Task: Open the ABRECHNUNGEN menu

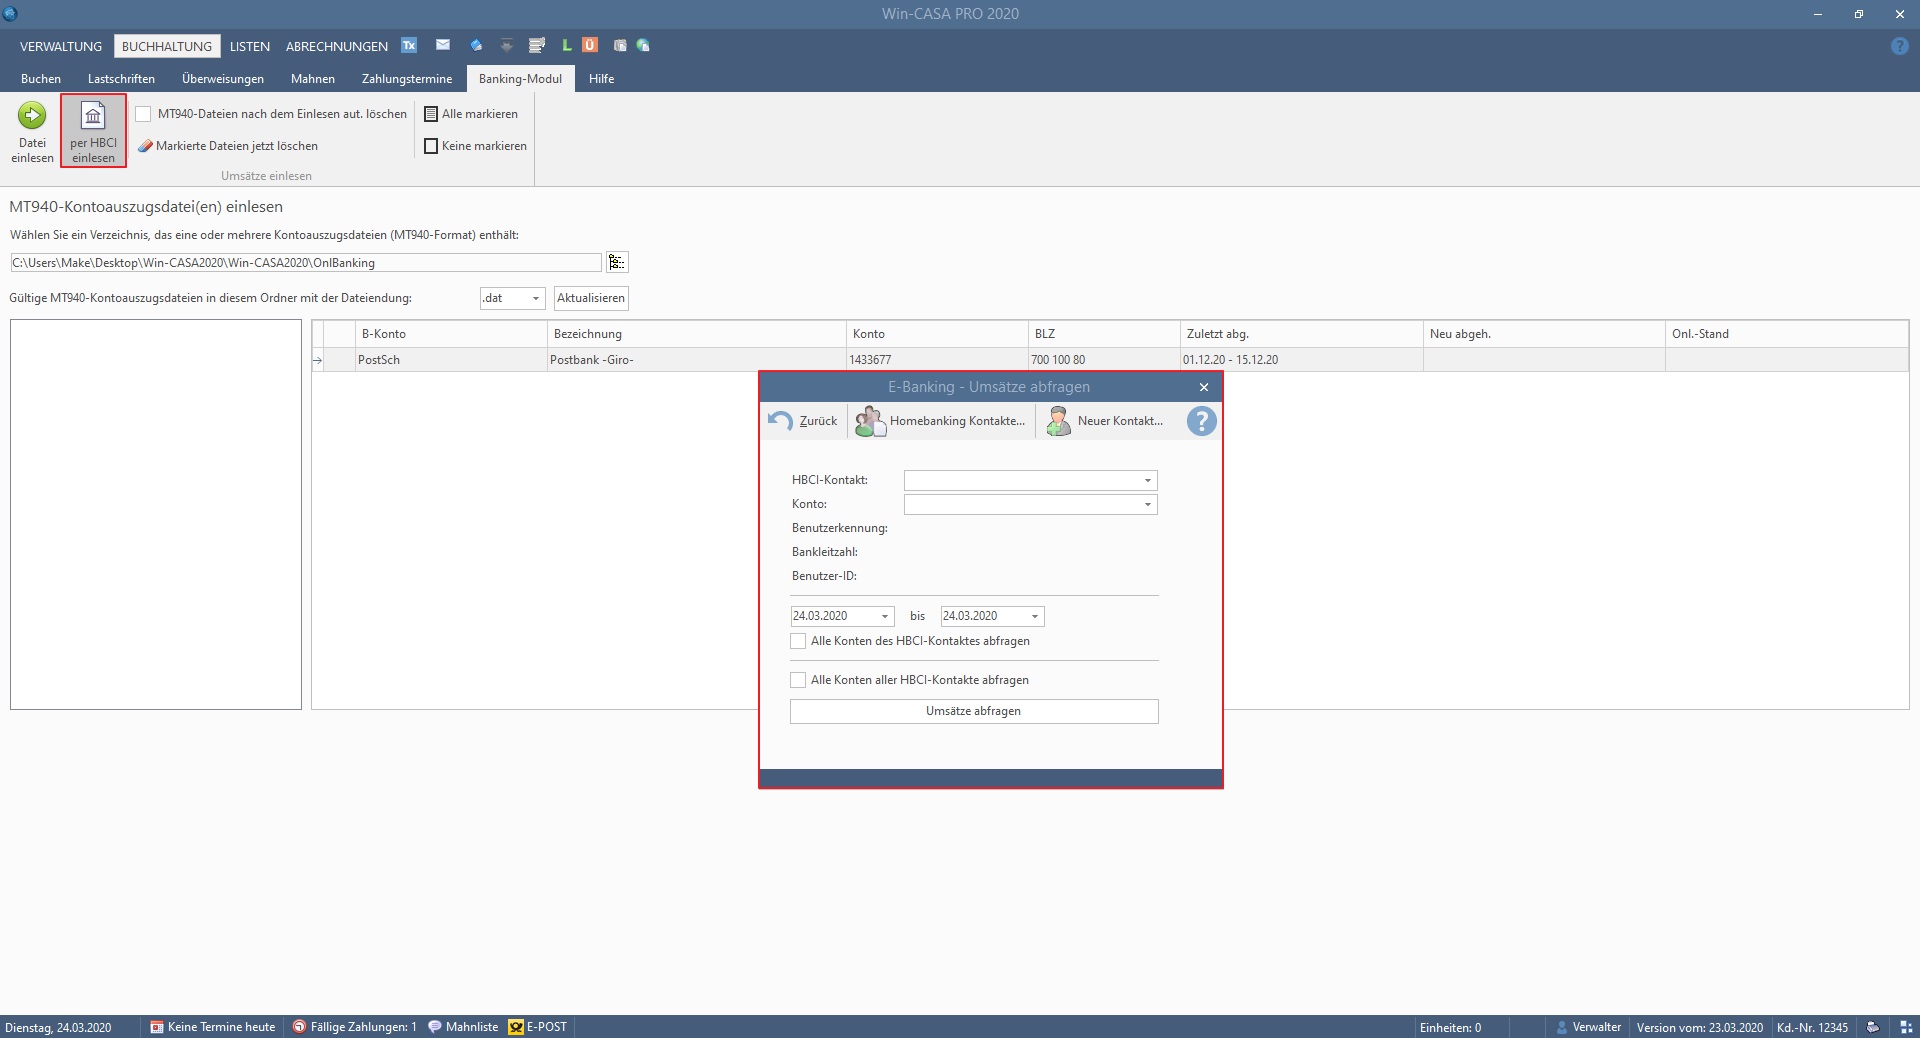Action: tap(336, 46)
